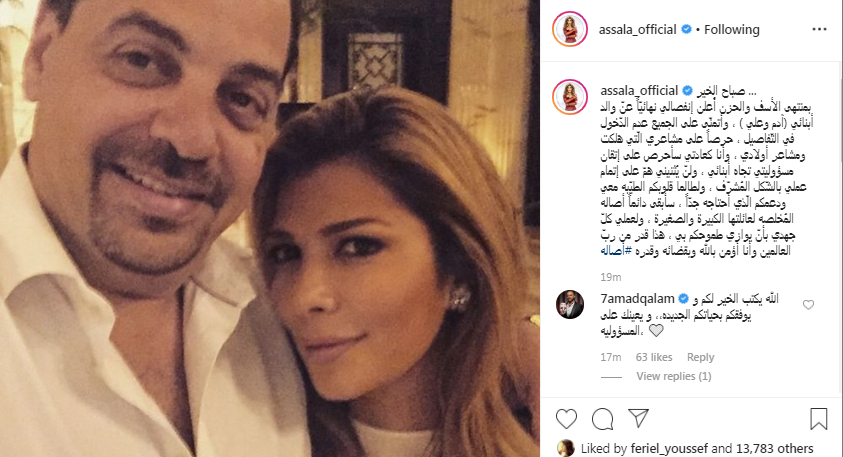Open 7amadqalam profile avatar
The height and width of the screenshot is (457, 843).
[x=570, y=304]
